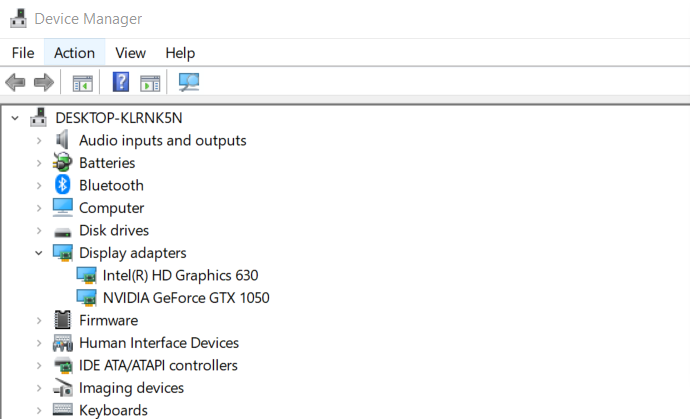Expand the Keyboards category
The image size is (690, 419).
pyautogui.click(x=39, y=410)
